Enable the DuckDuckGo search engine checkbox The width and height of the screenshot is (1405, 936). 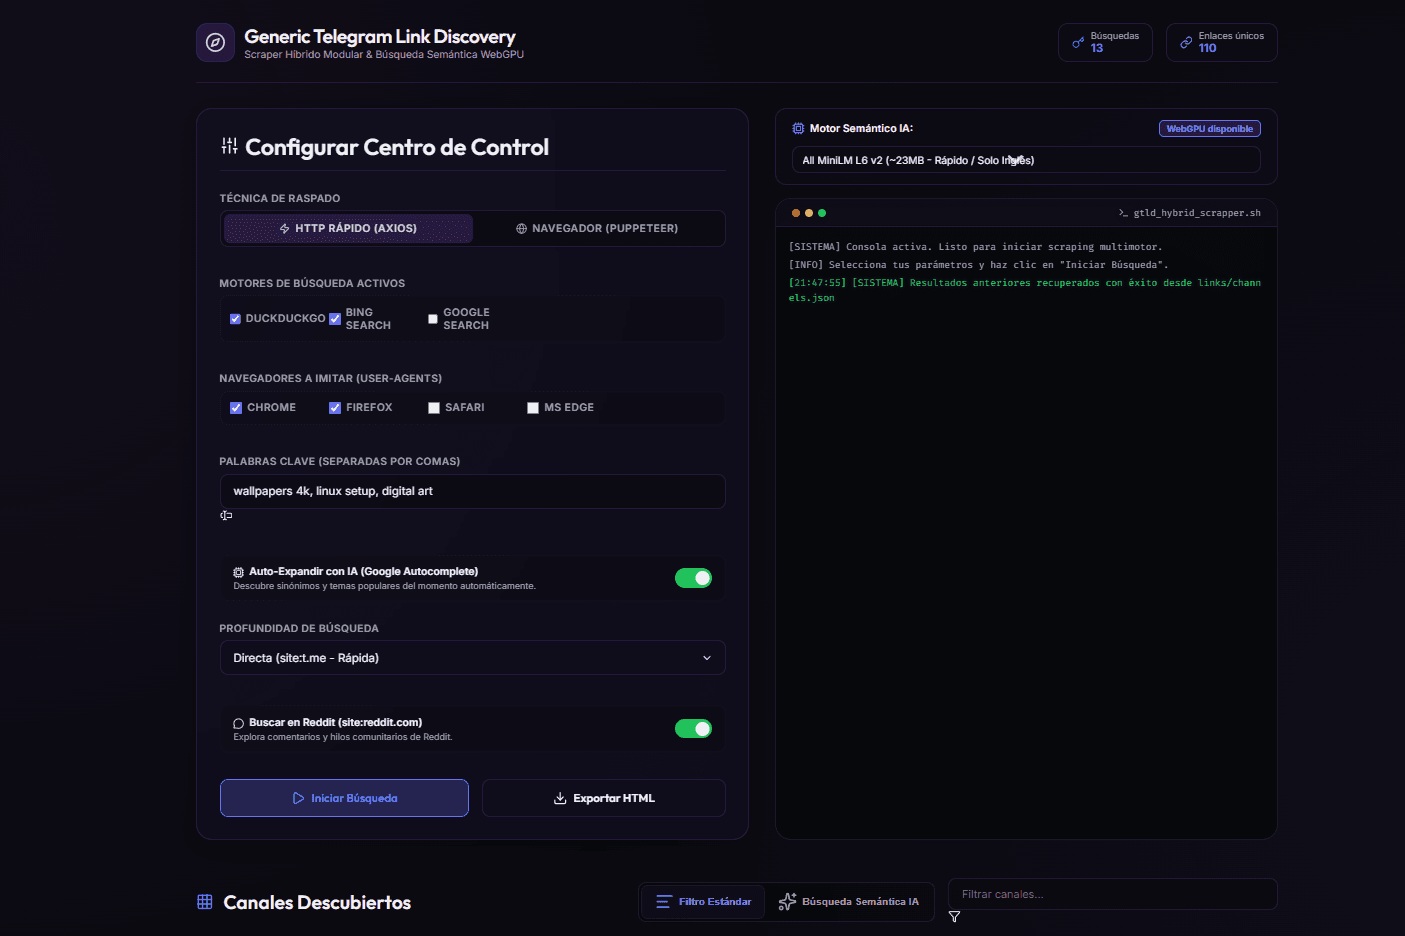click(x=235, y=319)
